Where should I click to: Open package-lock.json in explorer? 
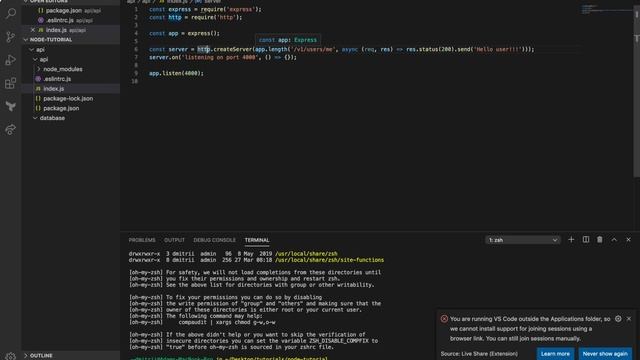[71, 98]
